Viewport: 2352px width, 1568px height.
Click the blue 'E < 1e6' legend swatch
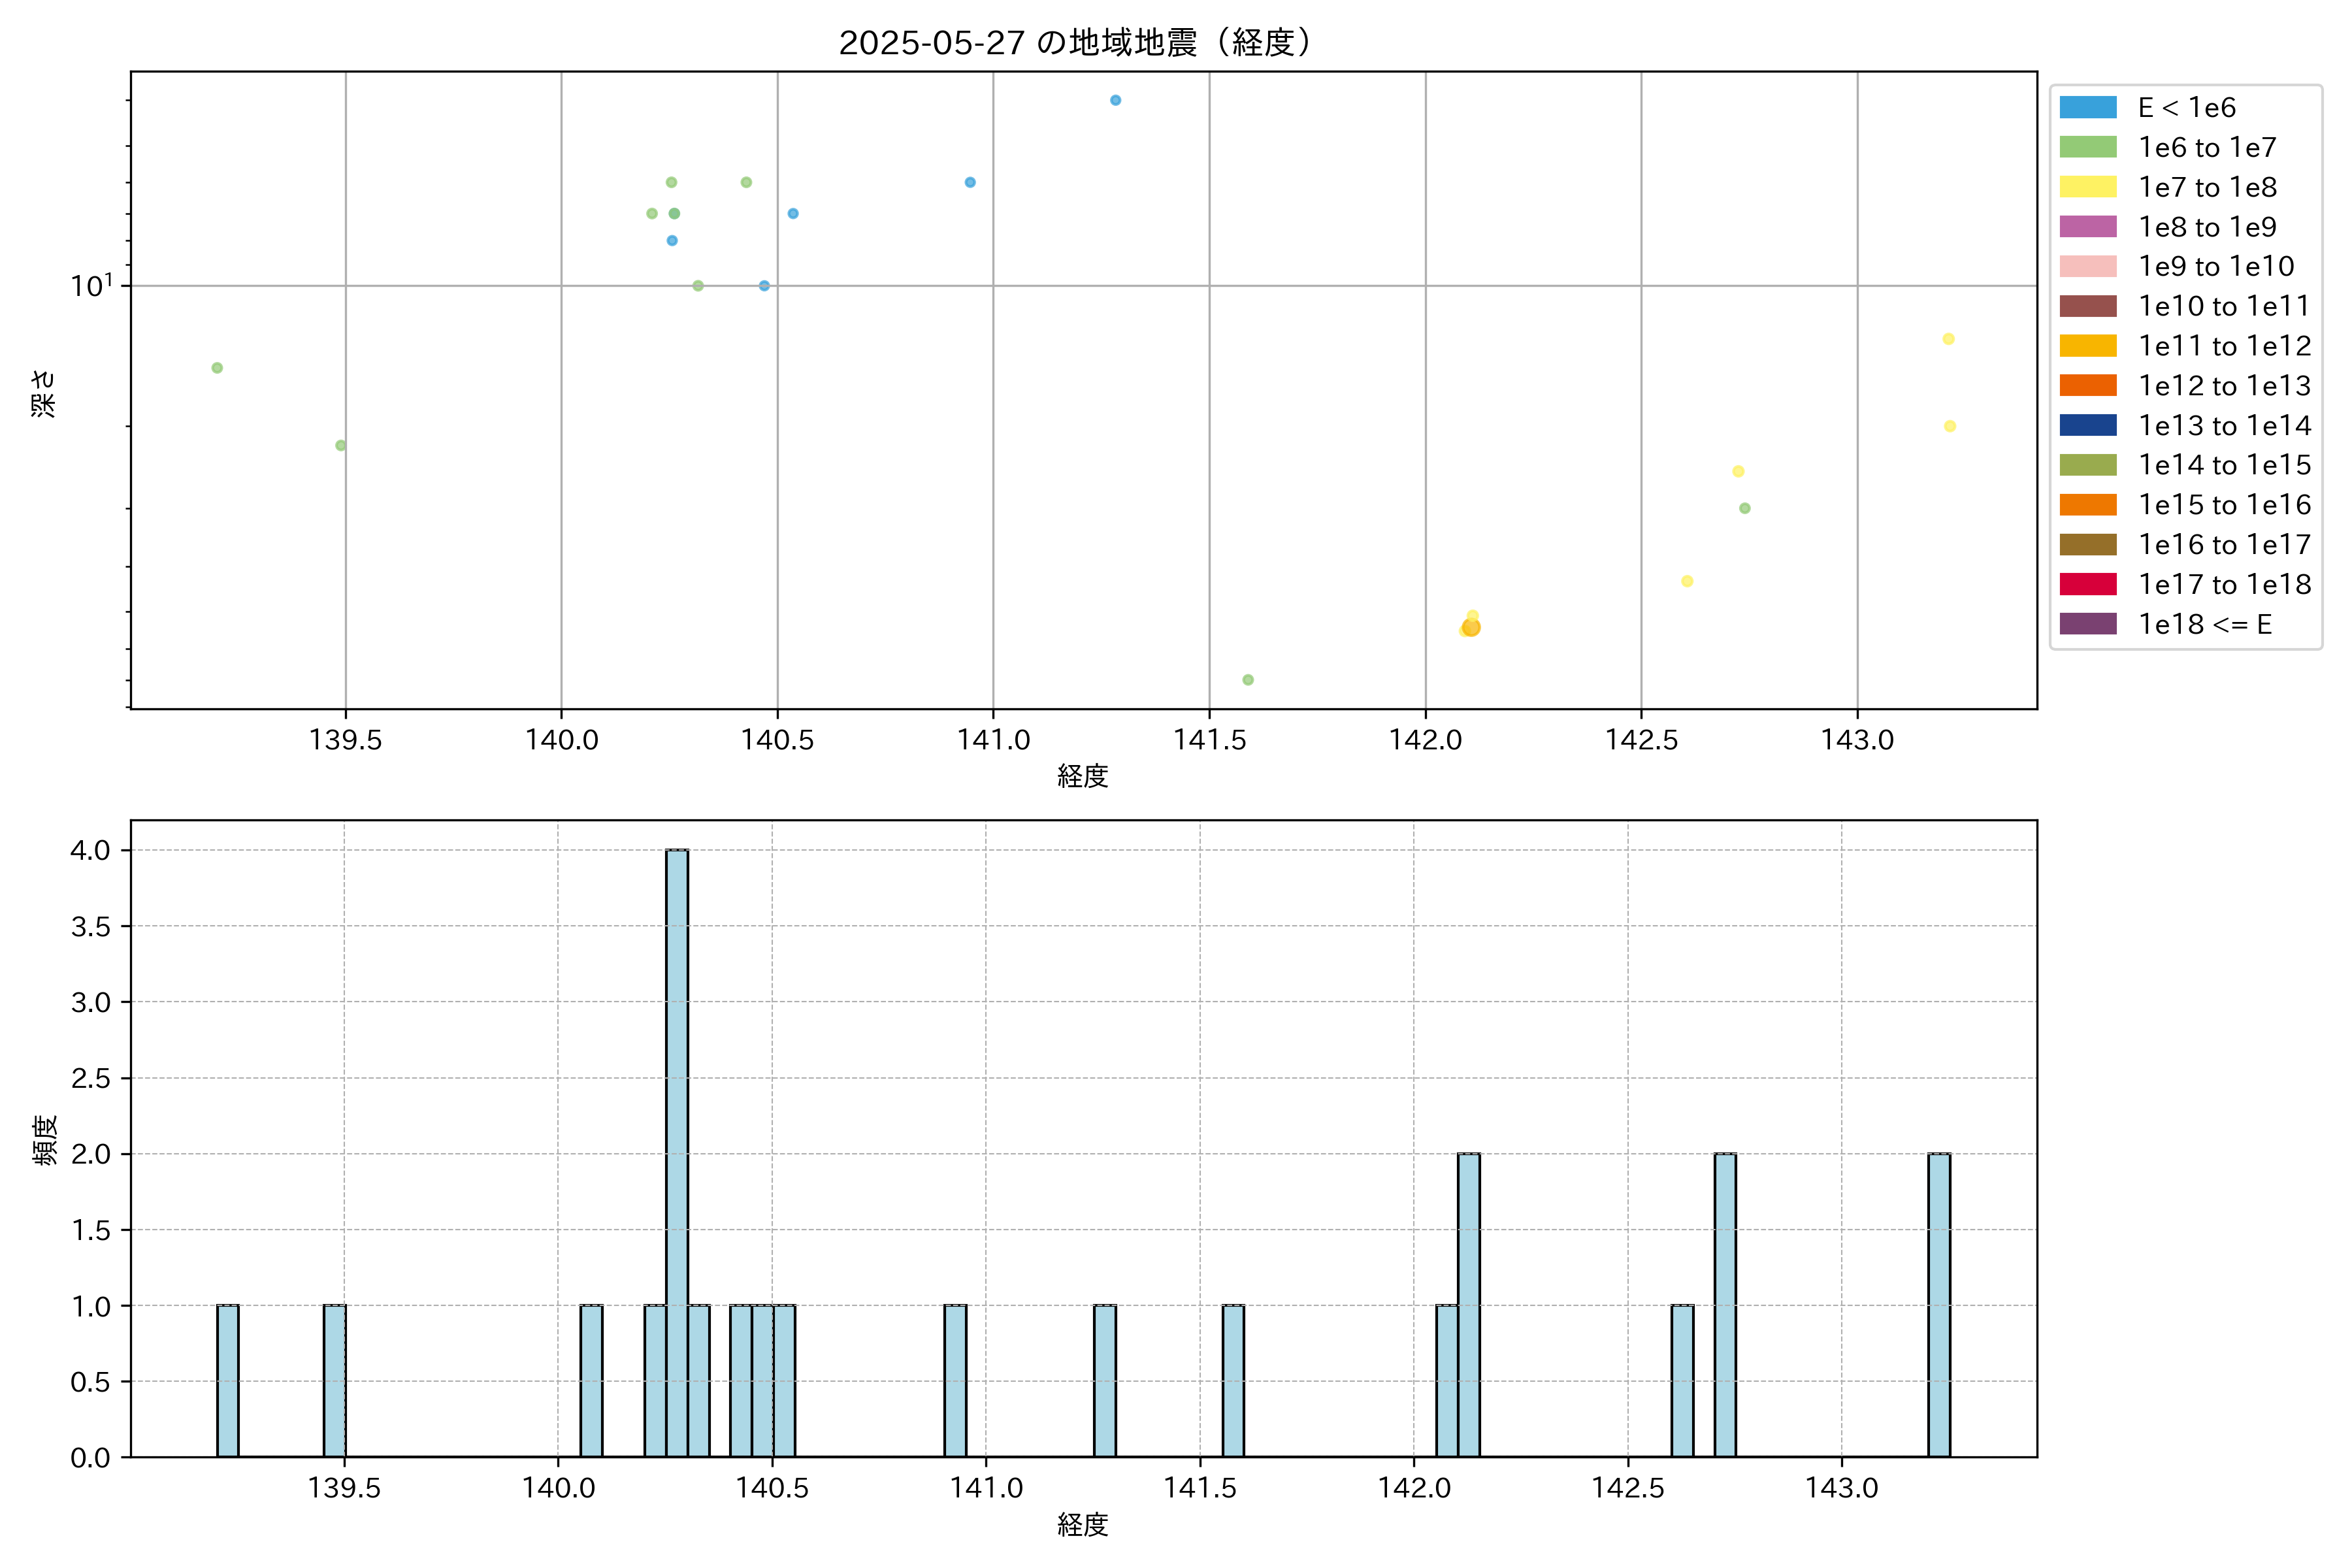pos(2088,108)
